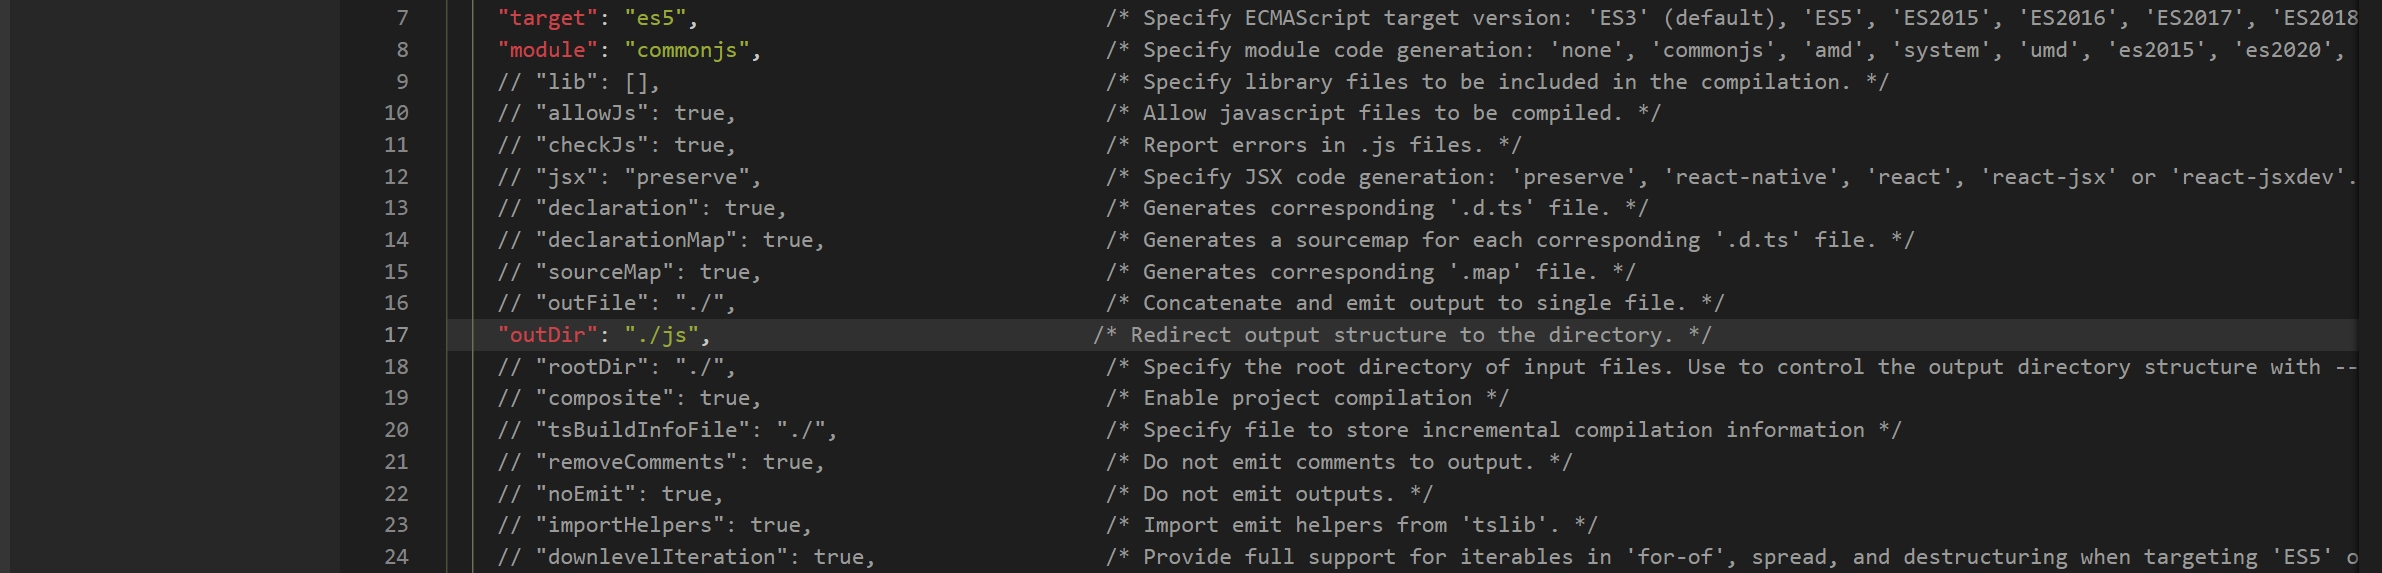The height and width of the screenshot is (573, 2382).
Task: Click the commented "importHelpers" option
Action: click(x=655, y=525)
